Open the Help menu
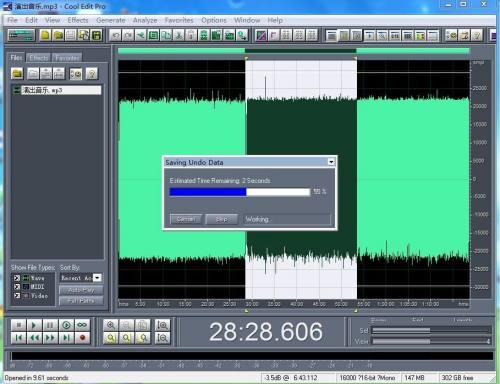Screen dimensions: 500x384 point(275,20)
